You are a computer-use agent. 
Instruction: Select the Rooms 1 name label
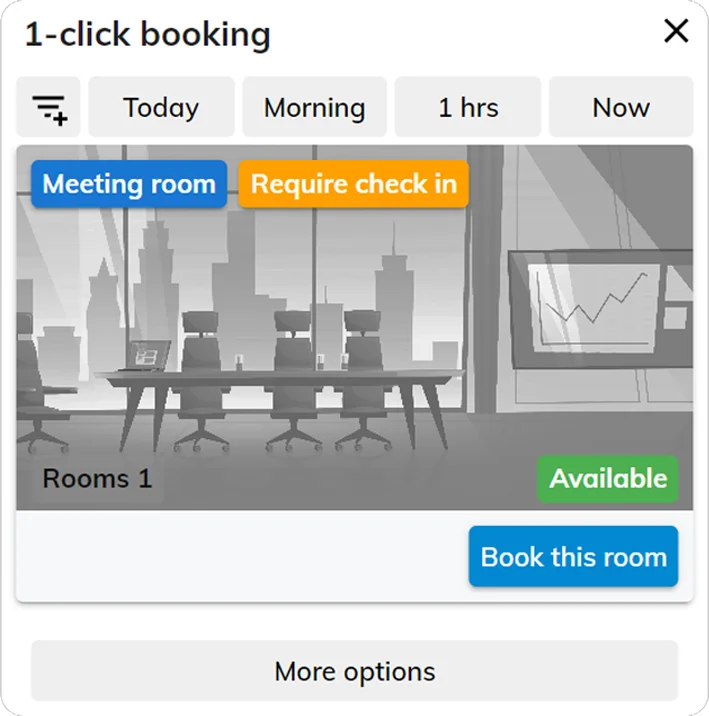[x=97, y=479]
